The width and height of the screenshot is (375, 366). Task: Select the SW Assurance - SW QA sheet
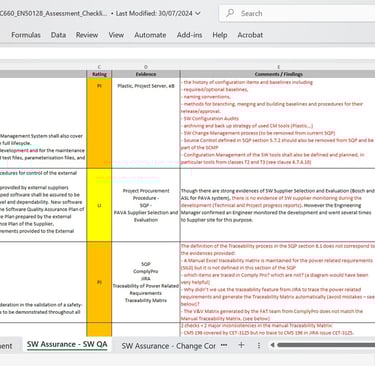coord(67,344)
